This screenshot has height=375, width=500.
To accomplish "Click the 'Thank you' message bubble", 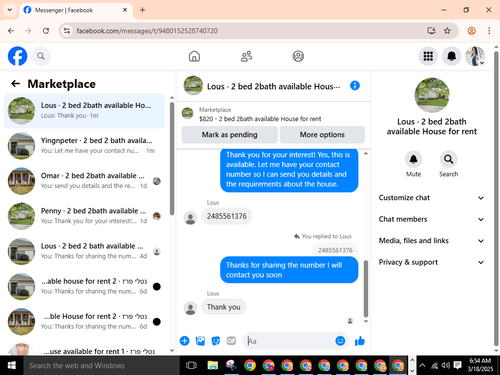I will [x=224, y=307].
